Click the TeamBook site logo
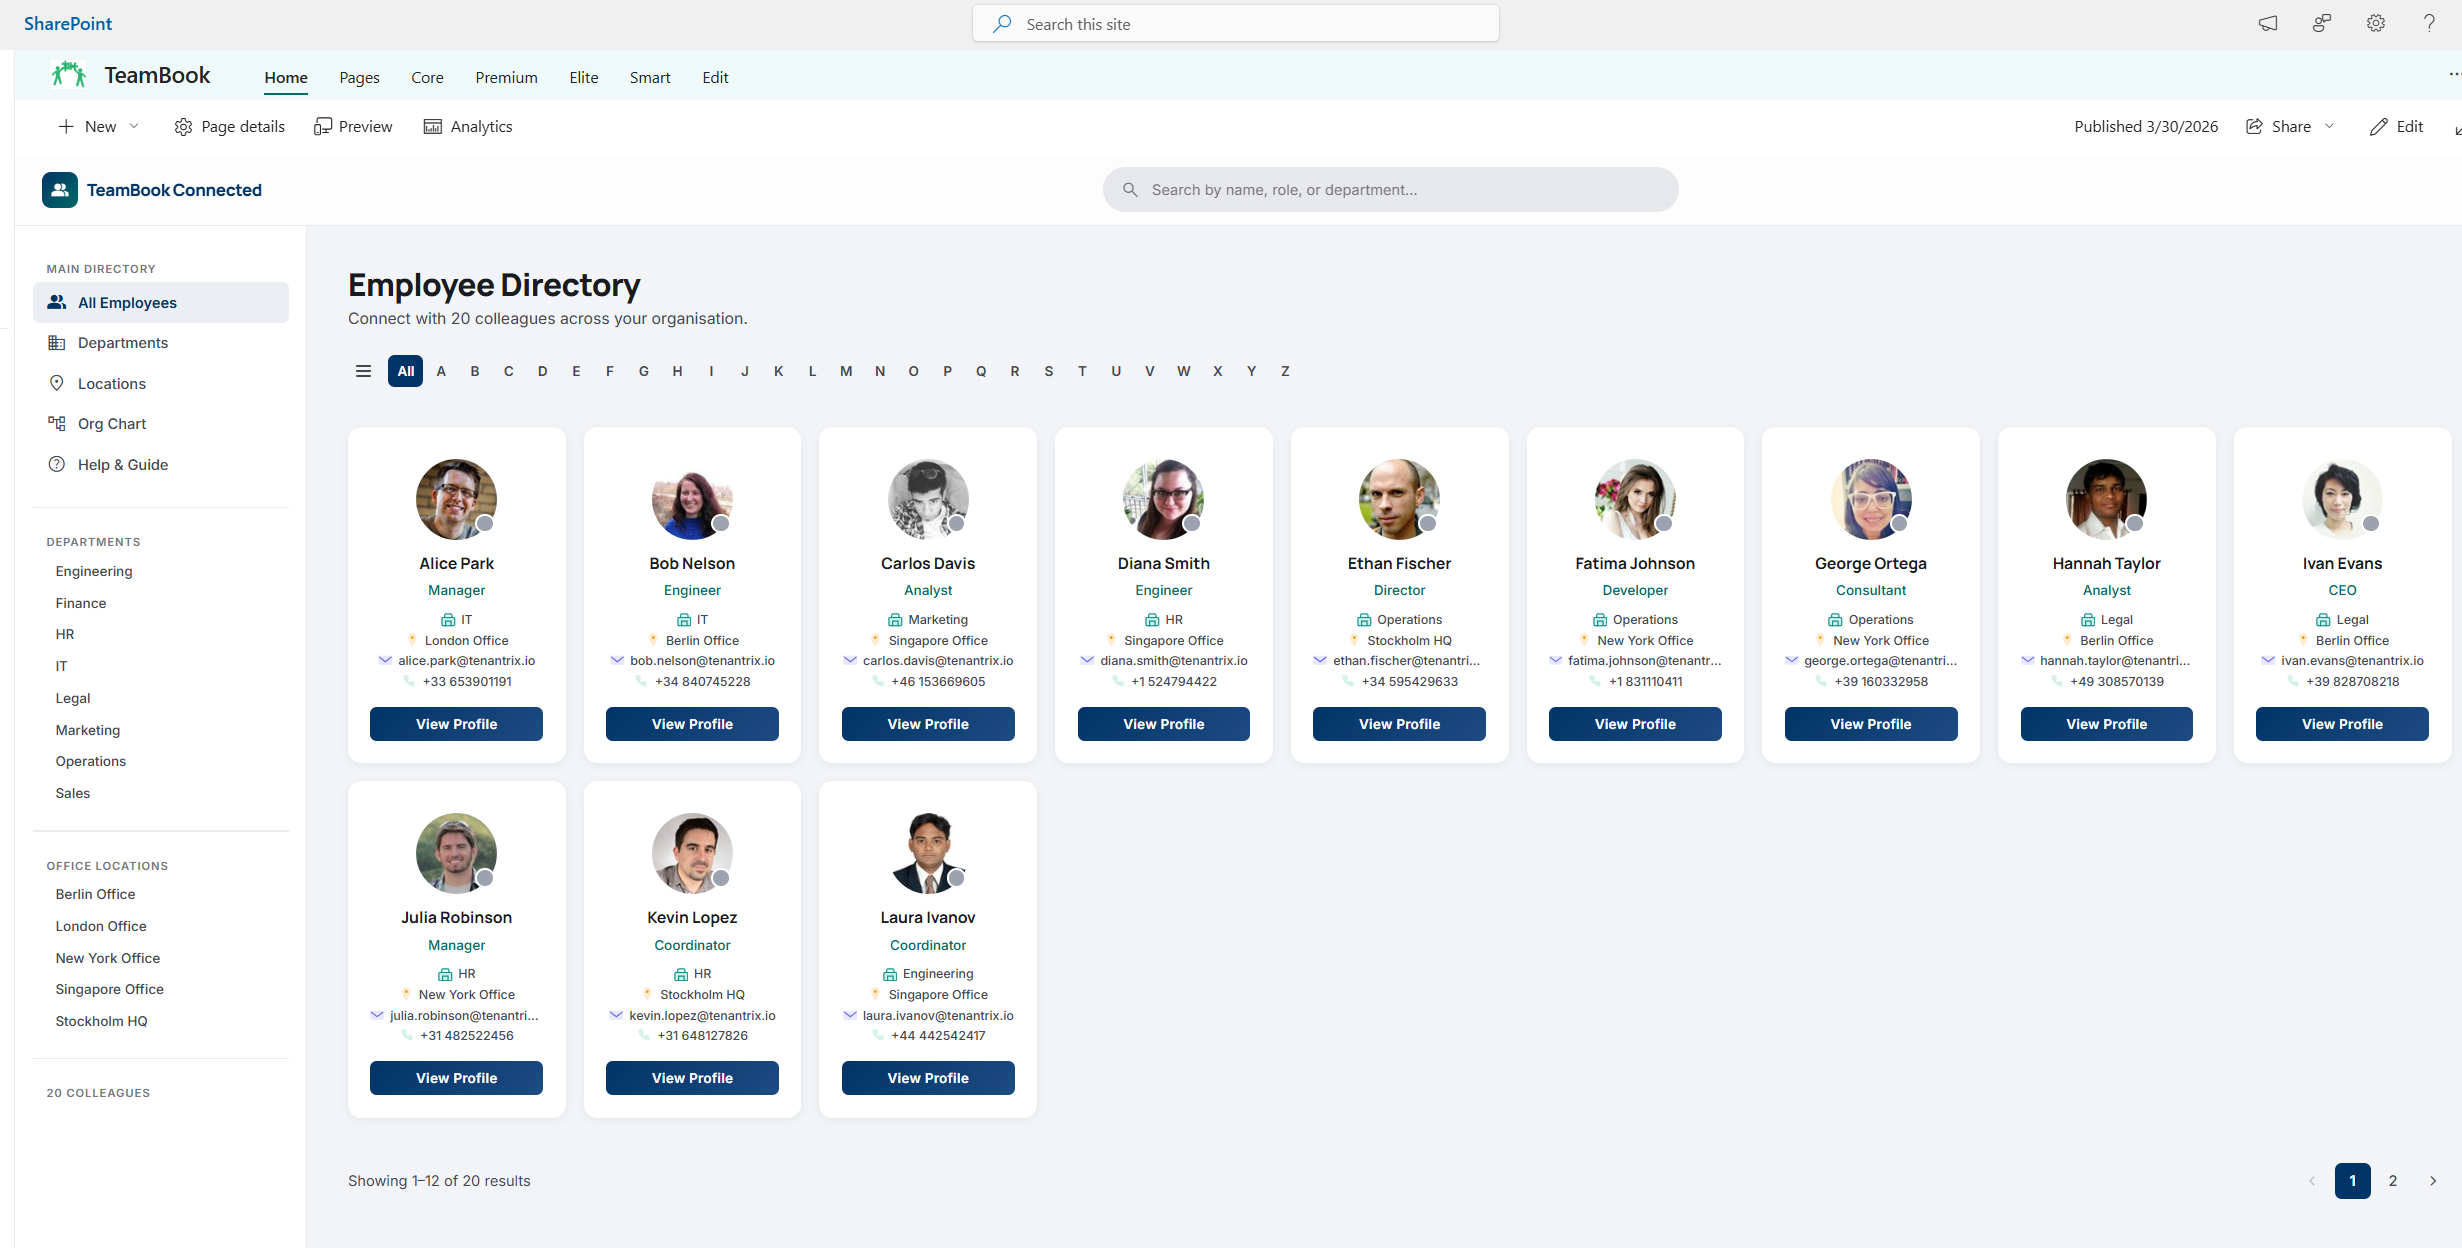 [x=69, y=75]
